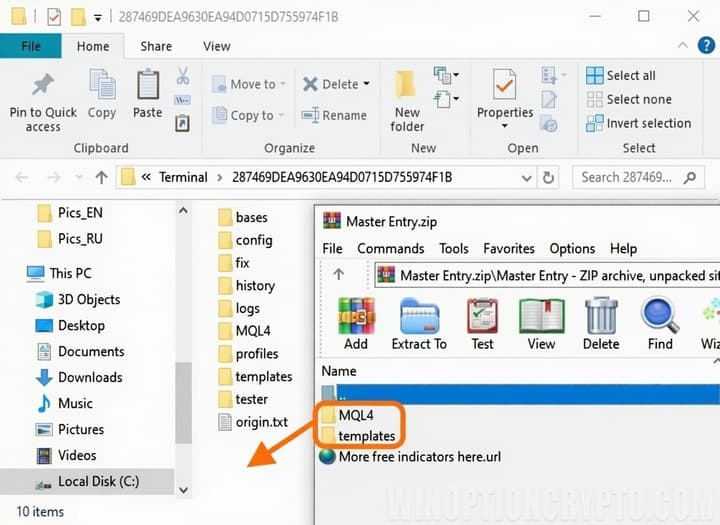Click WinRAR up one level arrow
Image resolution: width=720 pixels, height=525 pixels.
pyautogui.click(x=338, y=274)
